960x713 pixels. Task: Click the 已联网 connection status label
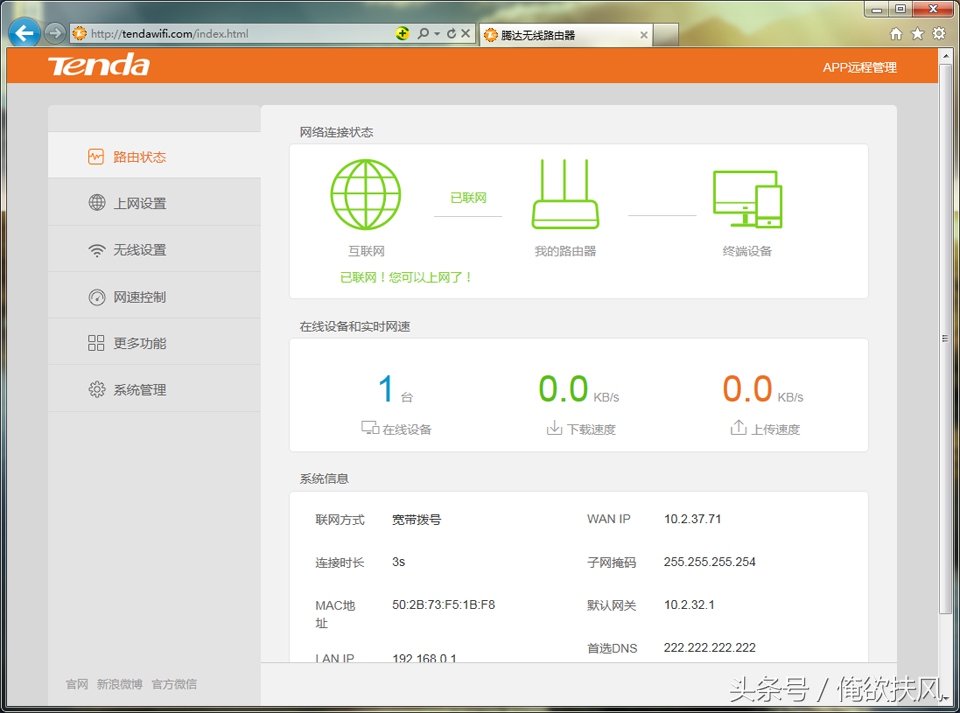pos(468,198)
